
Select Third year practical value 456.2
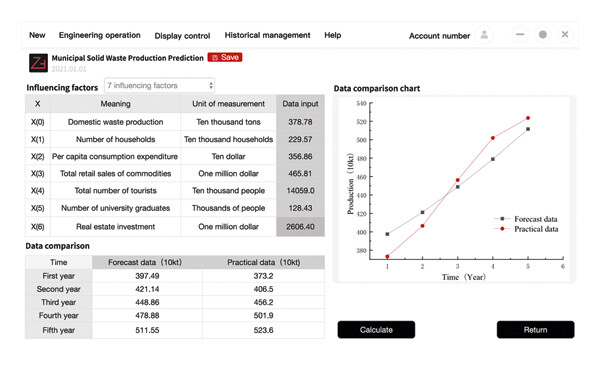tap(264, 302)
